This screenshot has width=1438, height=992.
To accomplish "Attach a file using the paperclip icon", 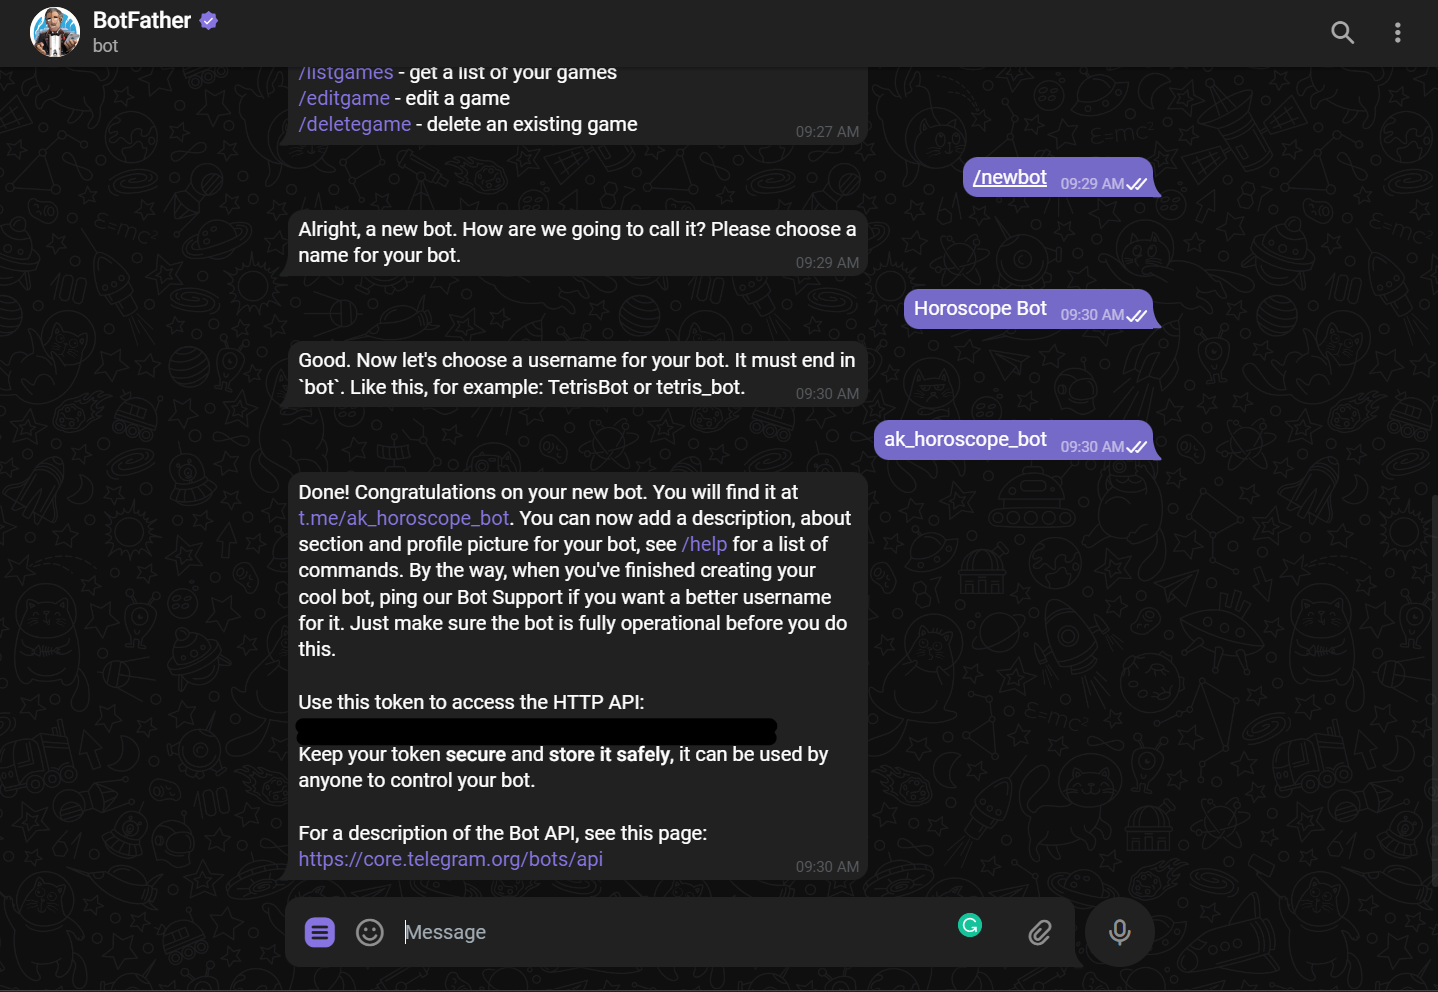I will point(1039,932).
